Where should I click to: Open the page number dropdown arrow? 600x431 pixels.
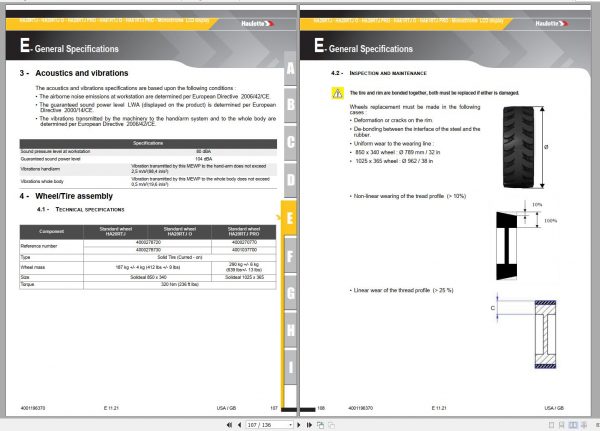pos(291,425)
